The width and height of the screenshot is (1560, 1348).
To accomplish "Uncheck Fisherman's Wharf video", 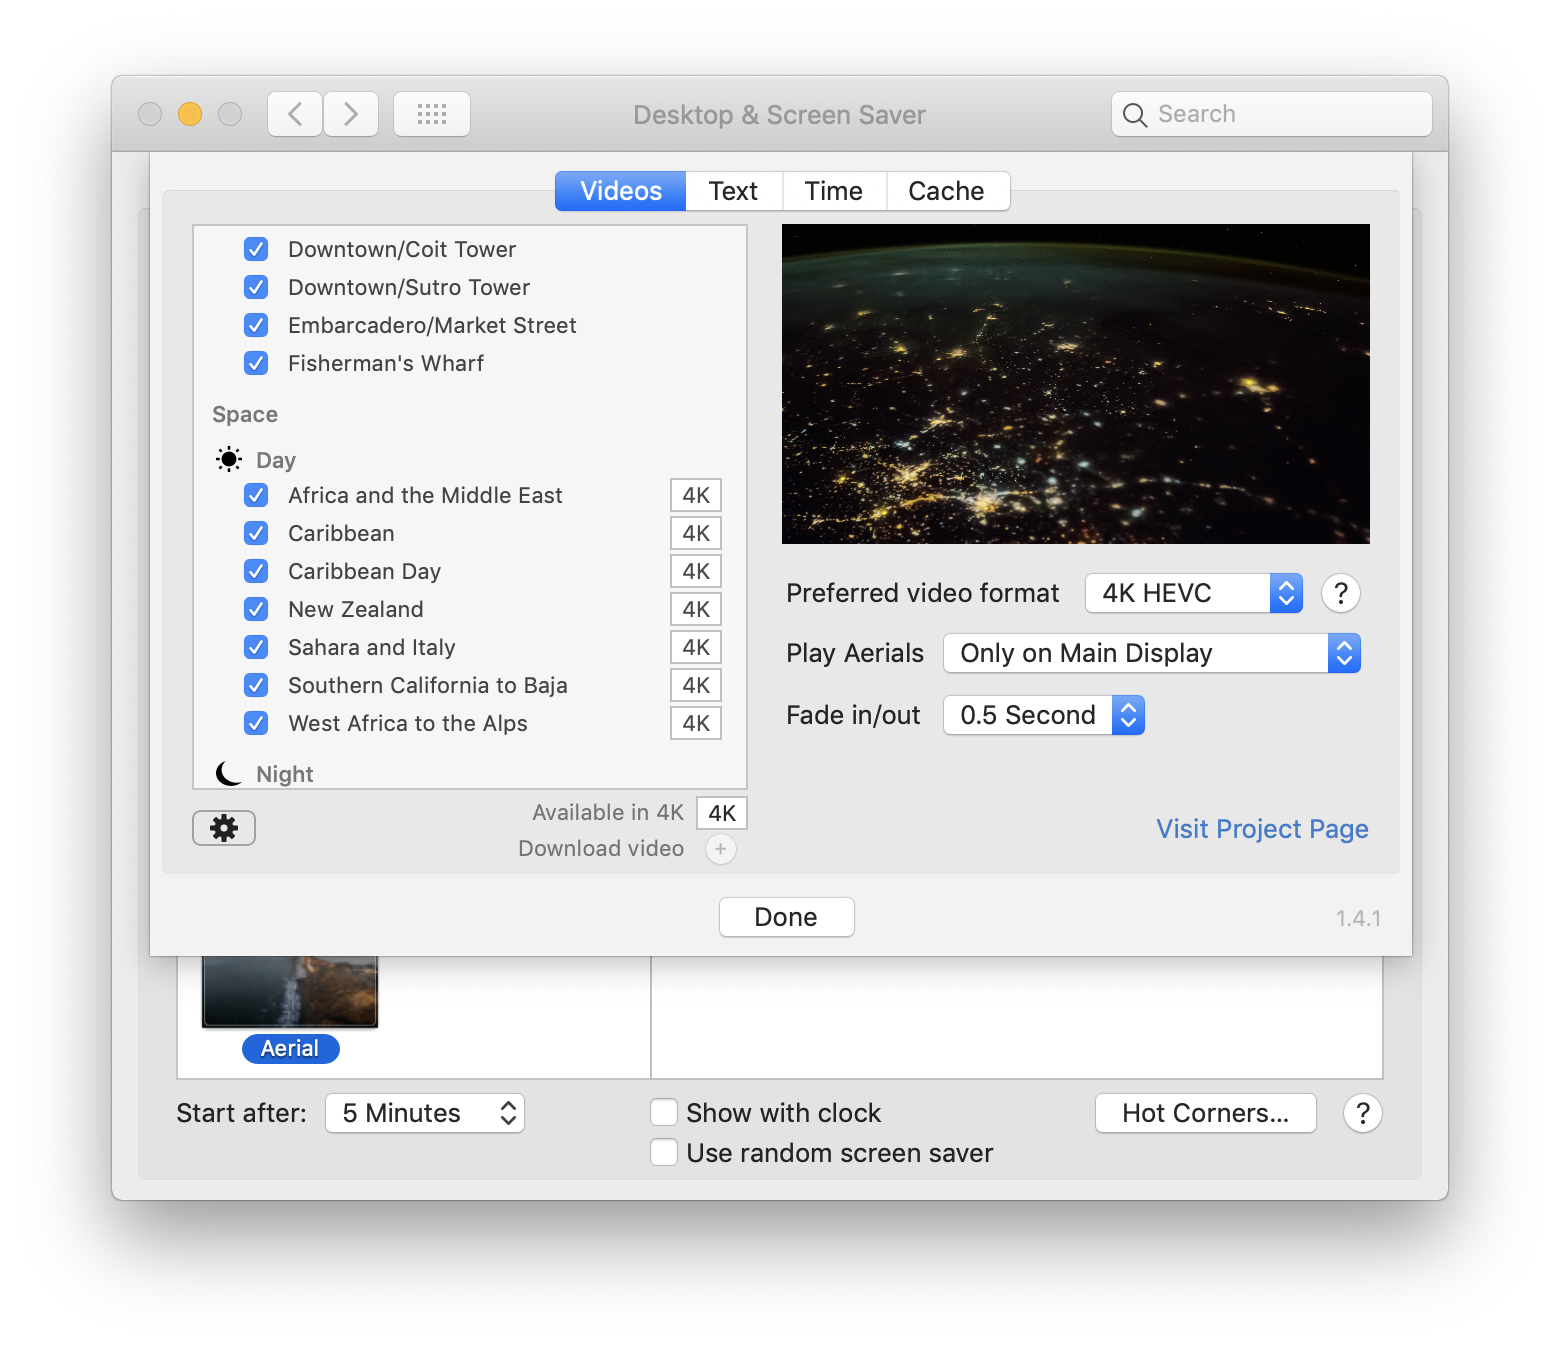I will pyautogui.click(x=256, y=363).
